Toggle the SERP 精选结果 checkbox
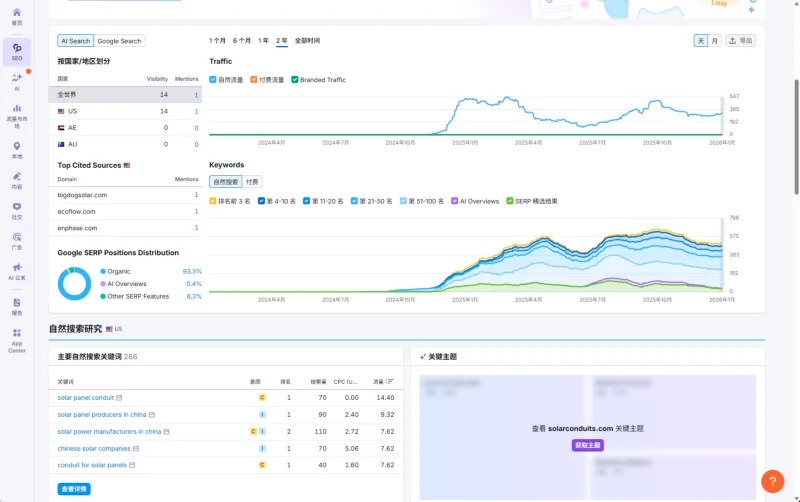Image resolution: width=800 pixels, height=502 pixels. (510, 201)
